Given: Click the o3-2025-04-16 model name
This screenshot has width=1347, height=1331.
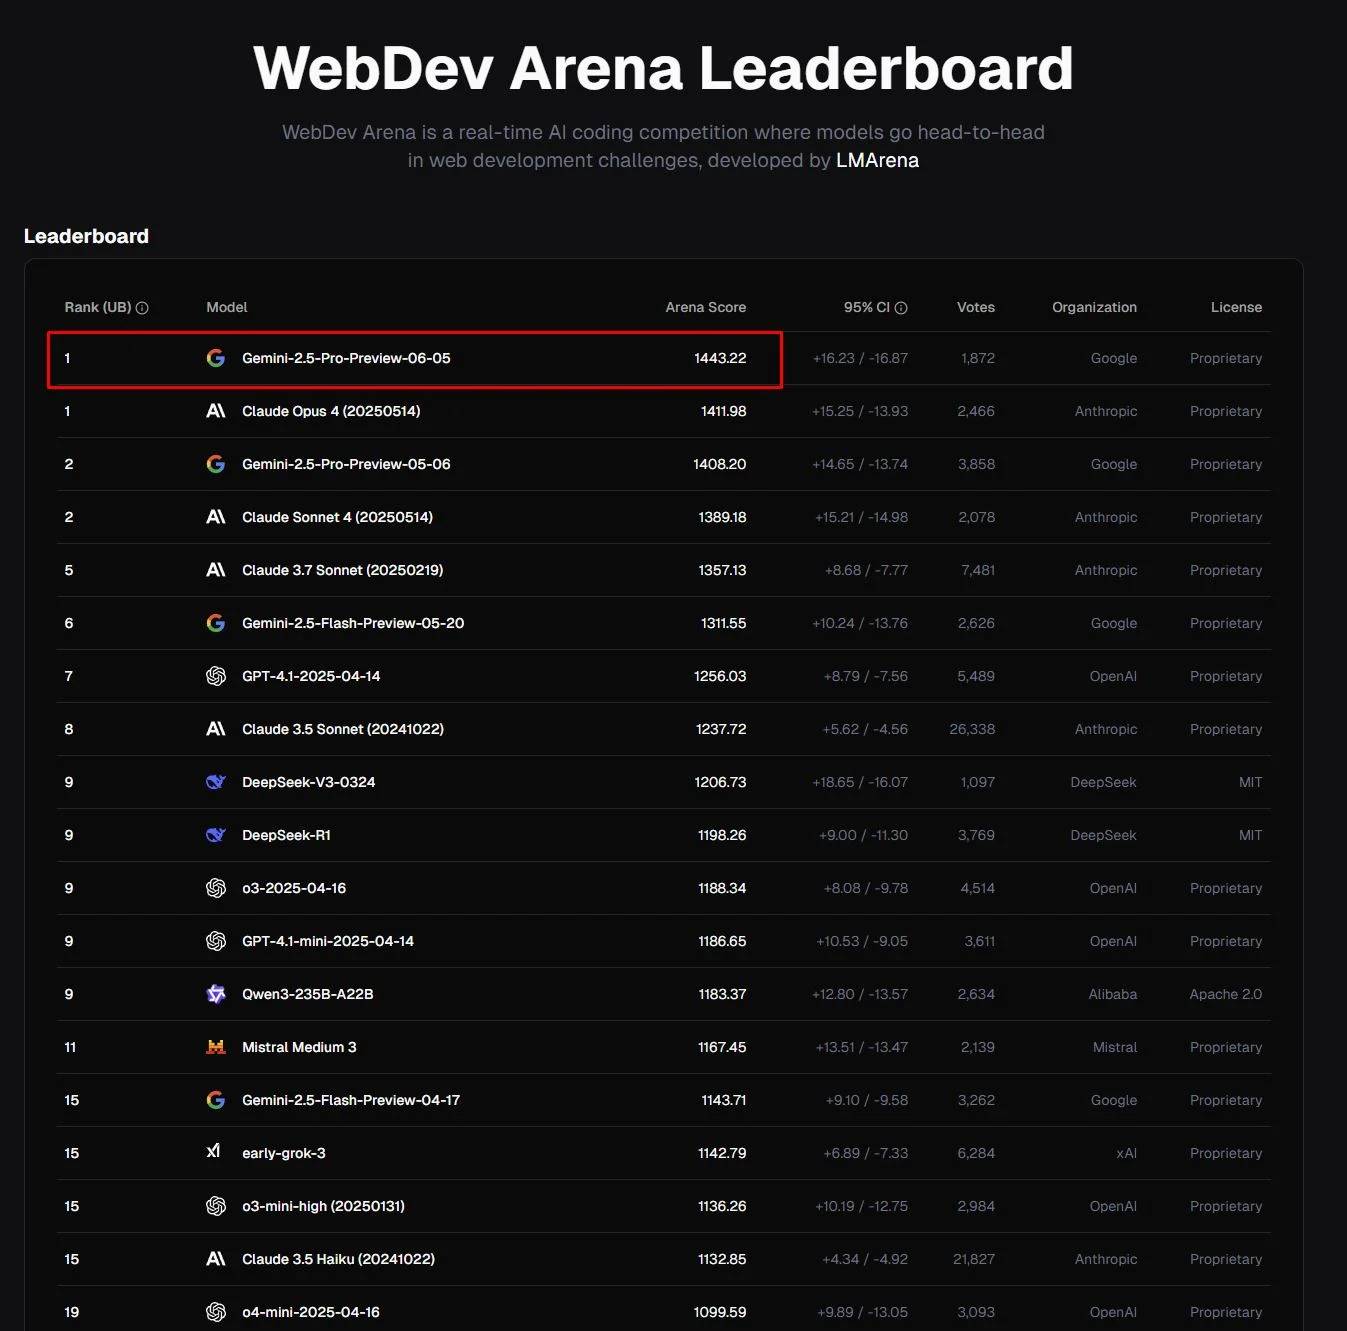Looking at the screenshot, I should [x=294, y=888].
